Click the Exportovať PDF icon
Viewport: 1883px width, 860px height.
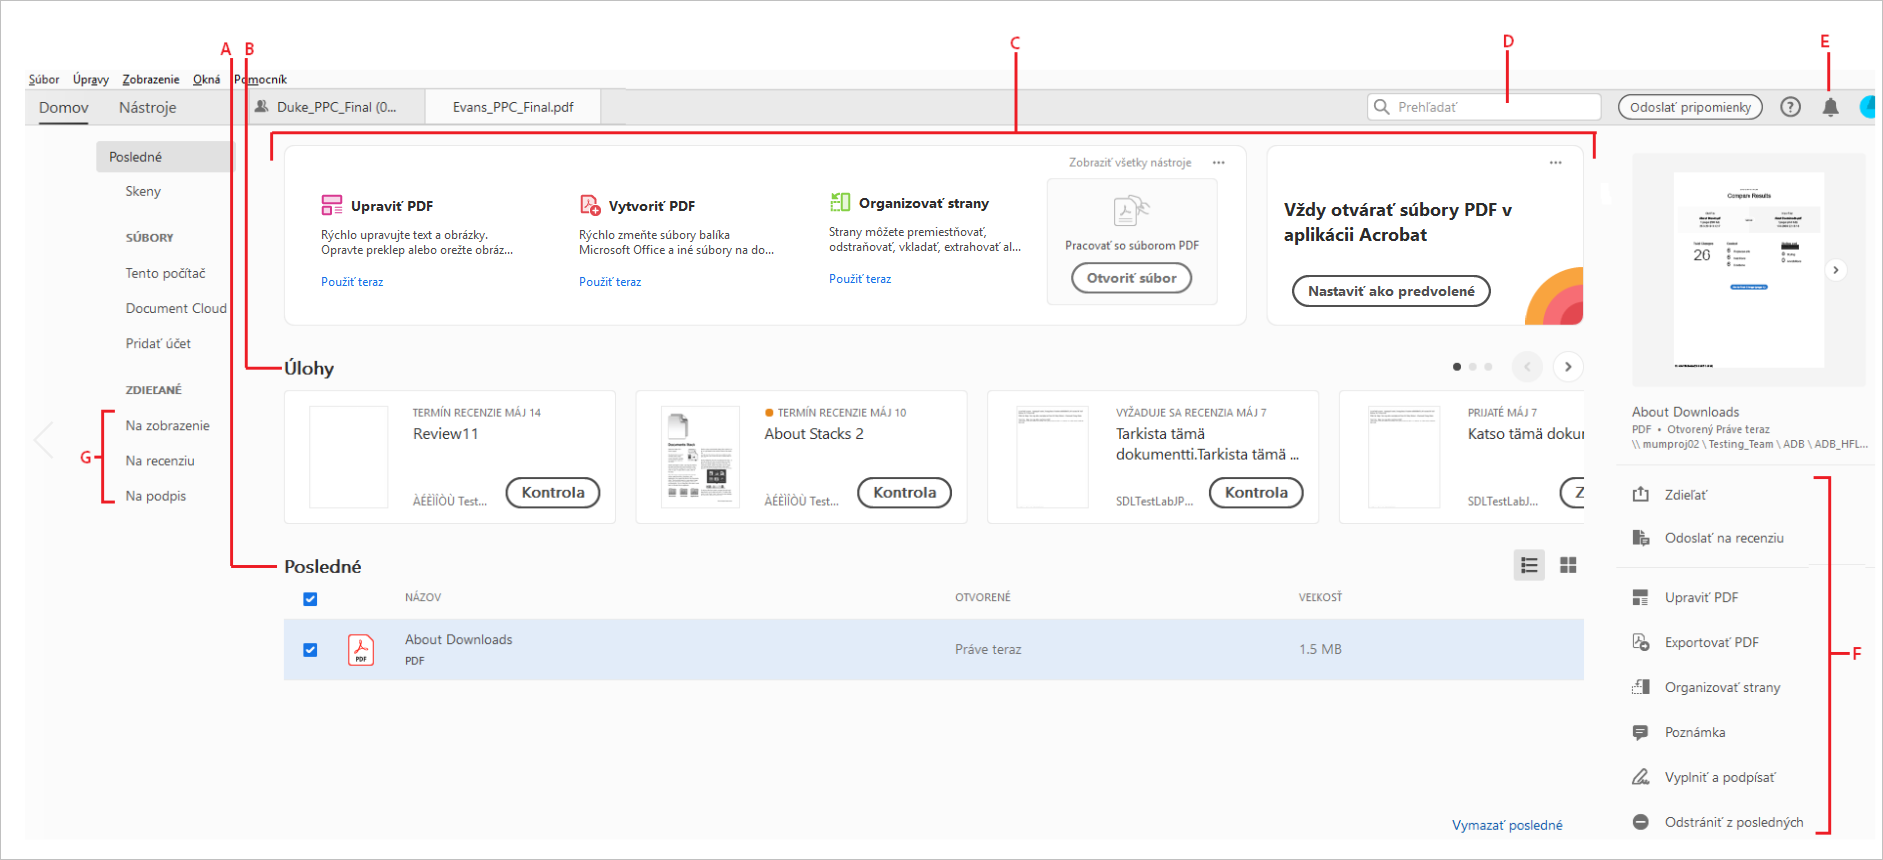[x=1640, y=642]
